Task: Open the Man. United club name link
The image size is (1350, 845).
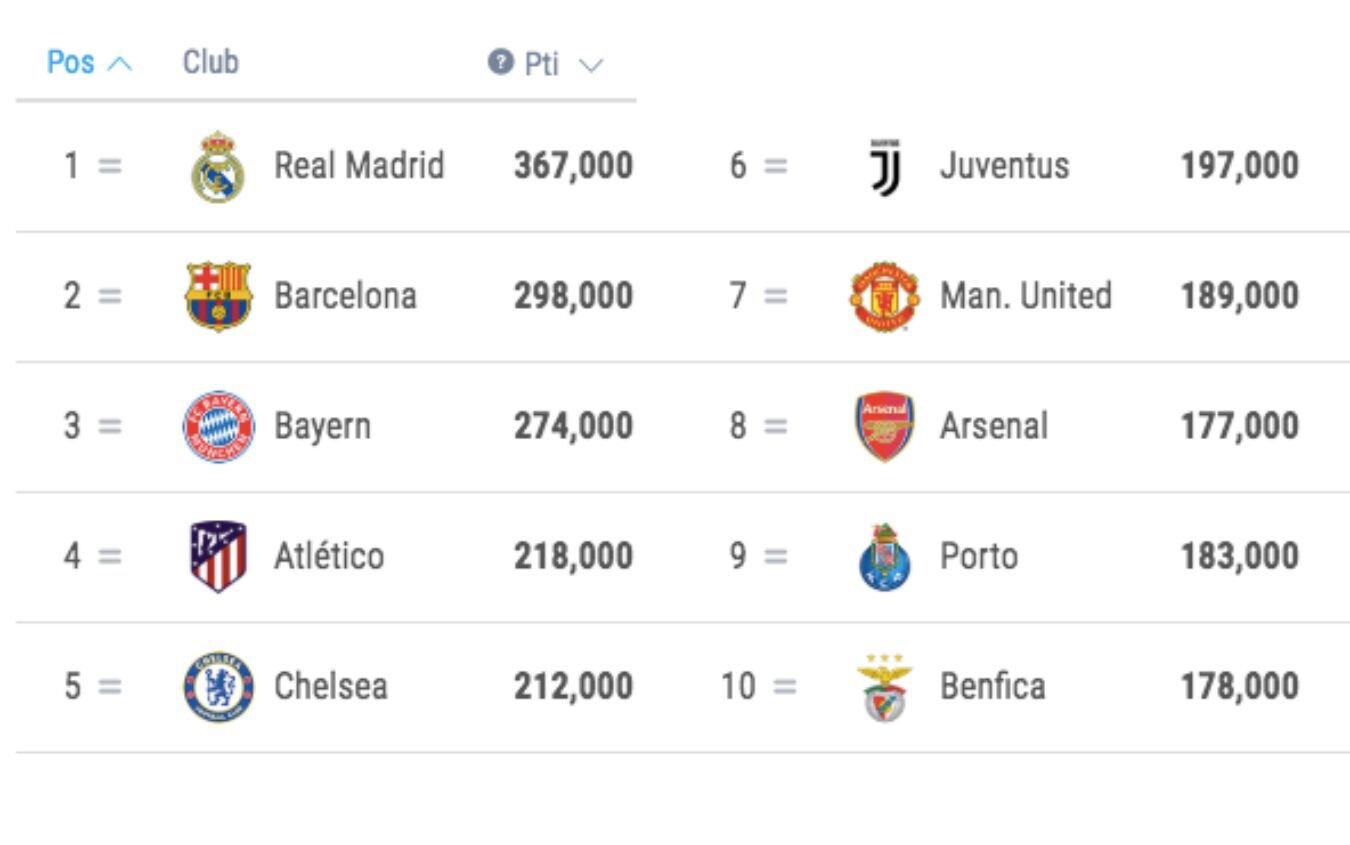Action: point(1025,295)
